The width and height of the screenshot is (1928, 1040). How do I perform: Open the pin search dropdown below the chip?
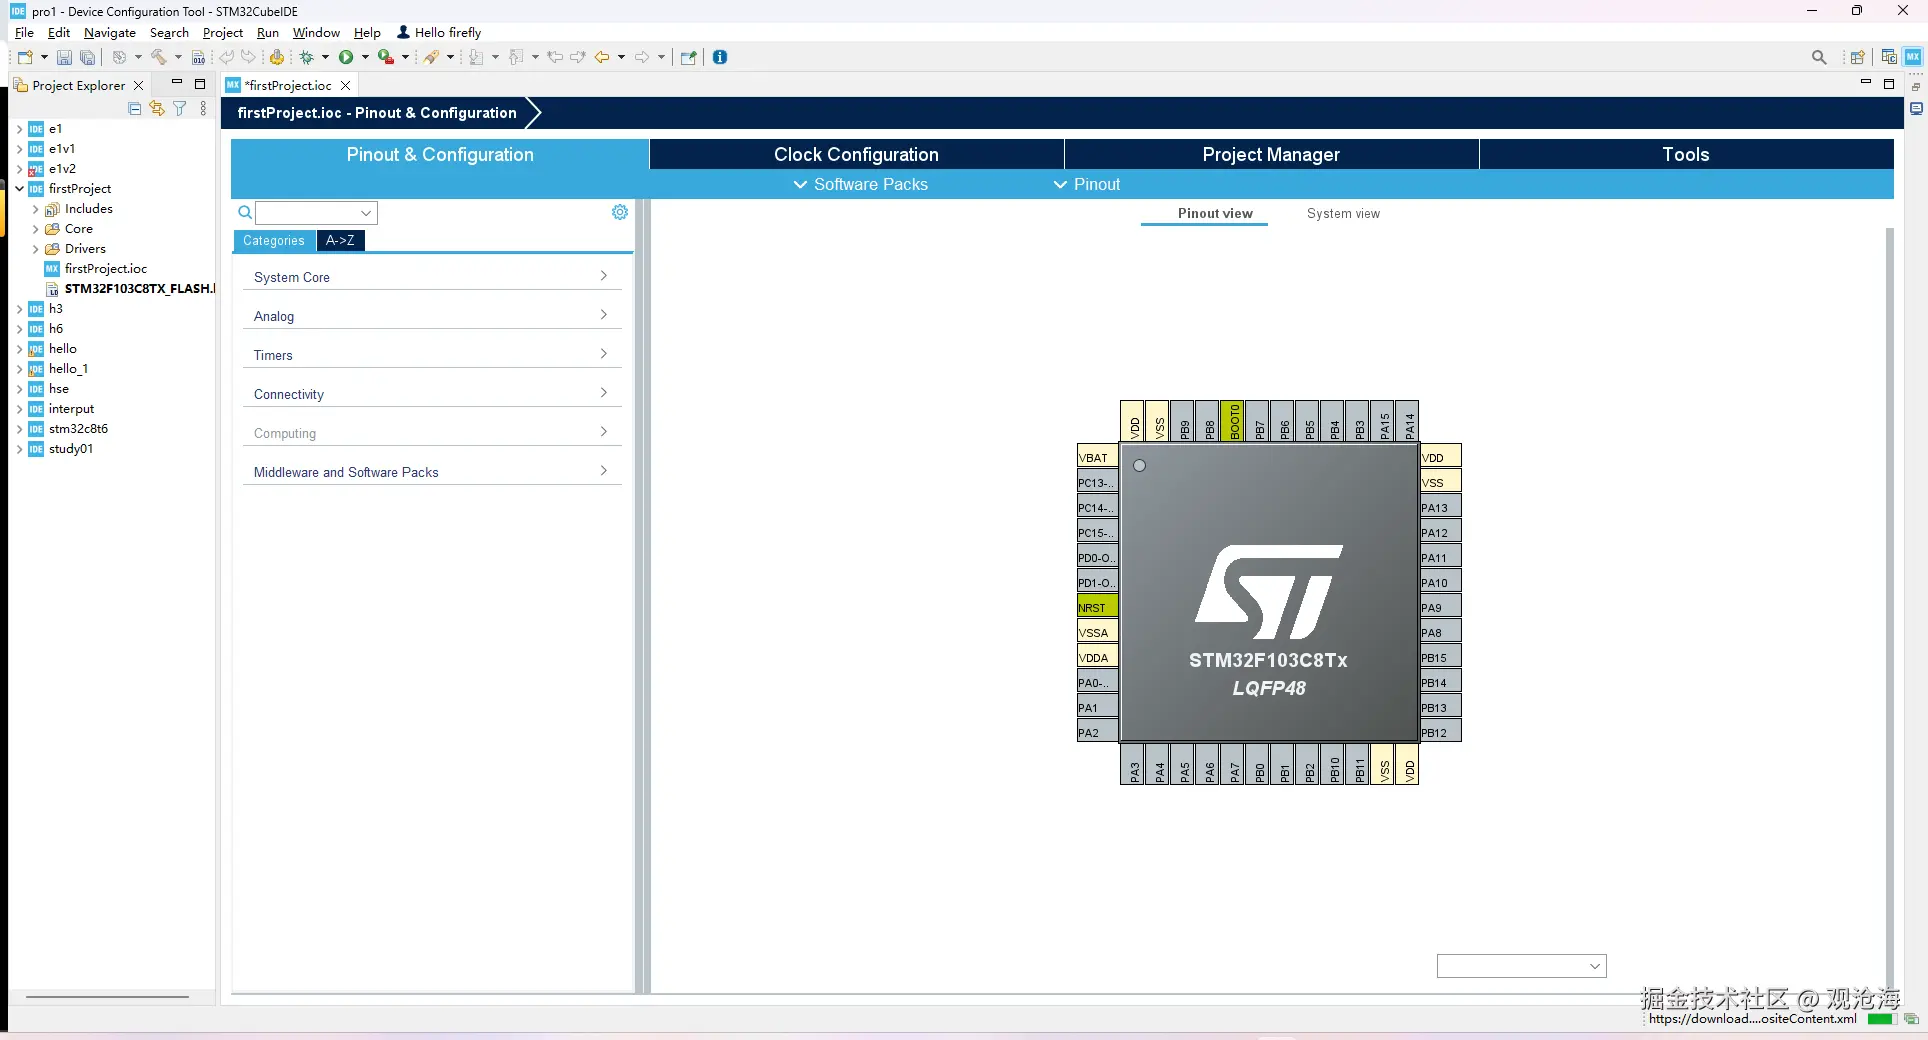coord(1521,966)
